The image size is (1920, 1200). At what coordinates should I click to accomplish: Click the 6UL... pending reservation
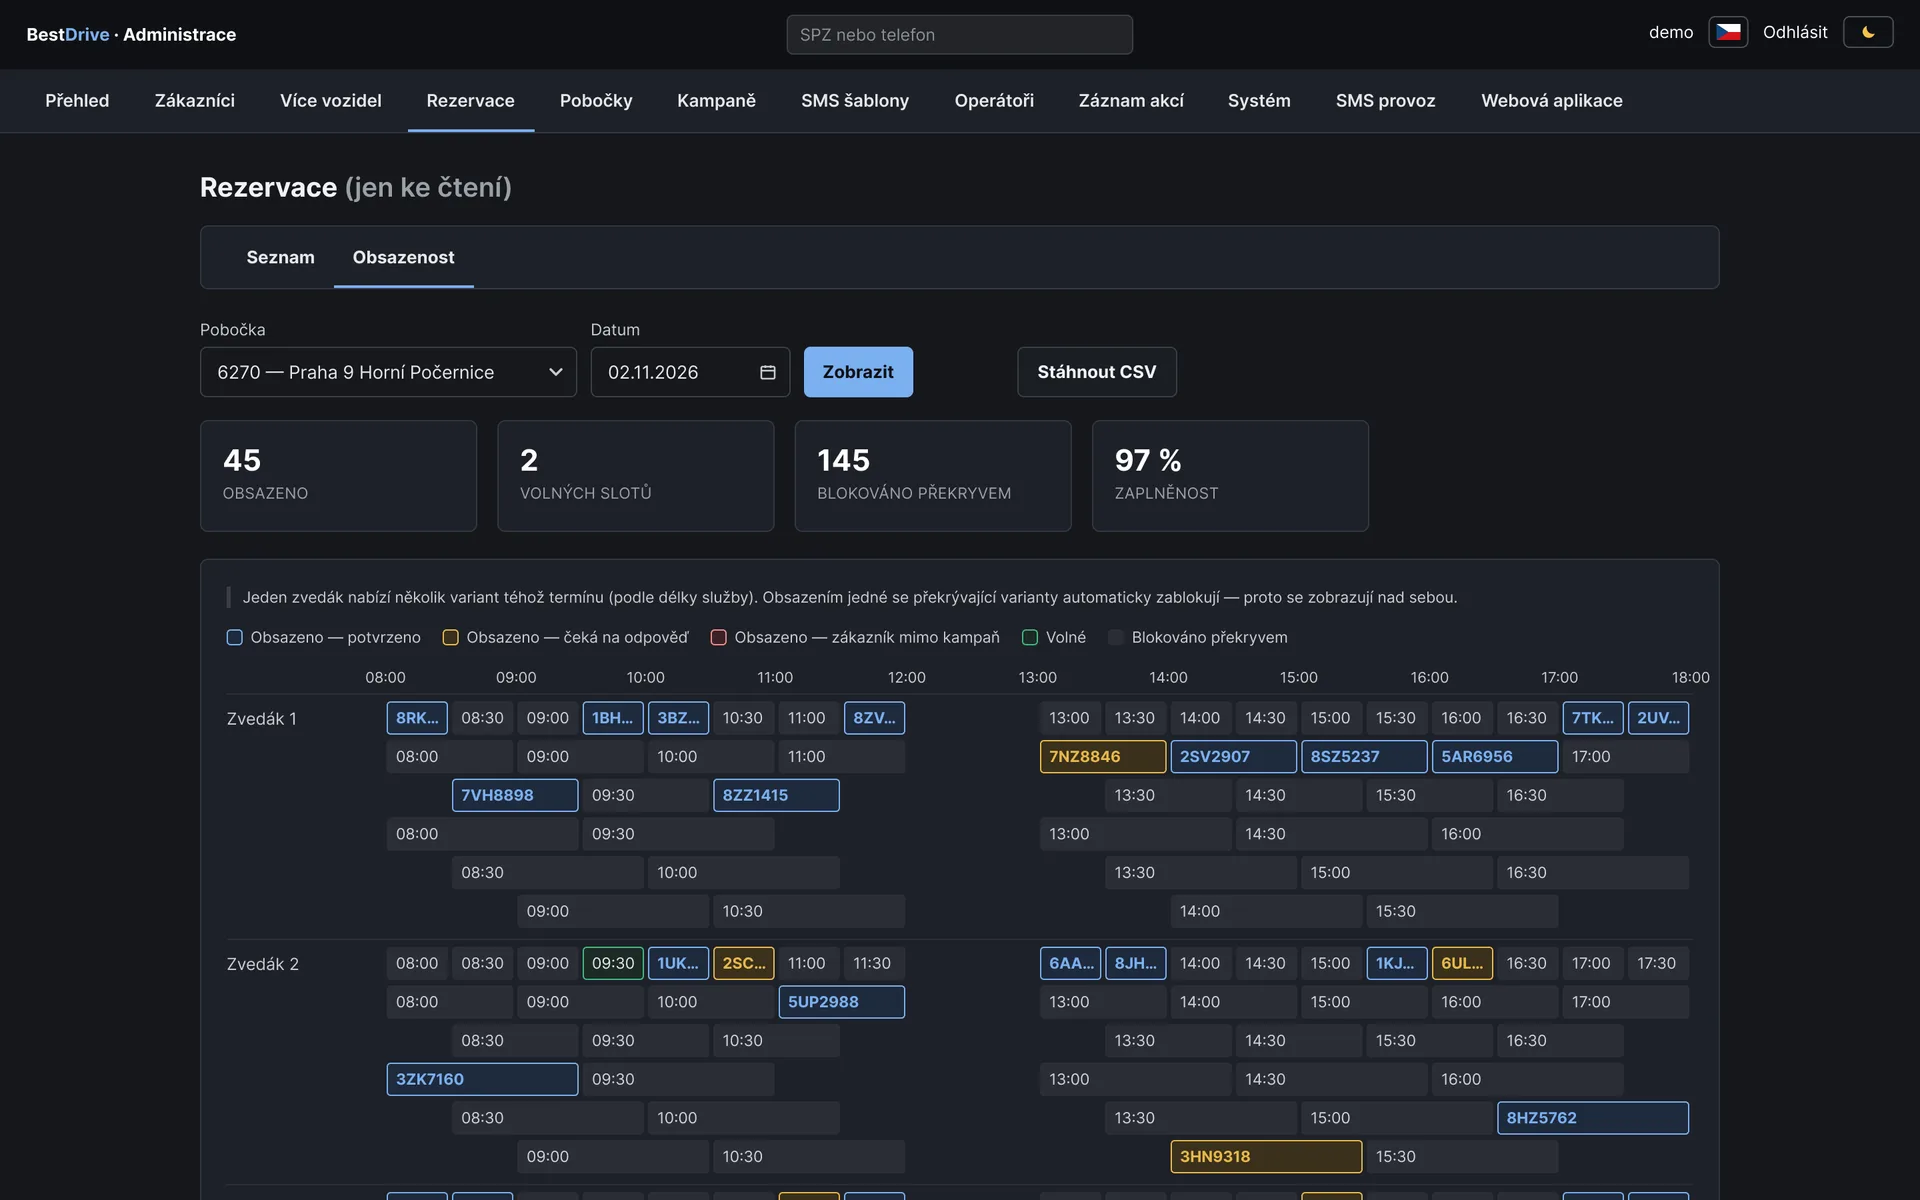point(1462,963)
